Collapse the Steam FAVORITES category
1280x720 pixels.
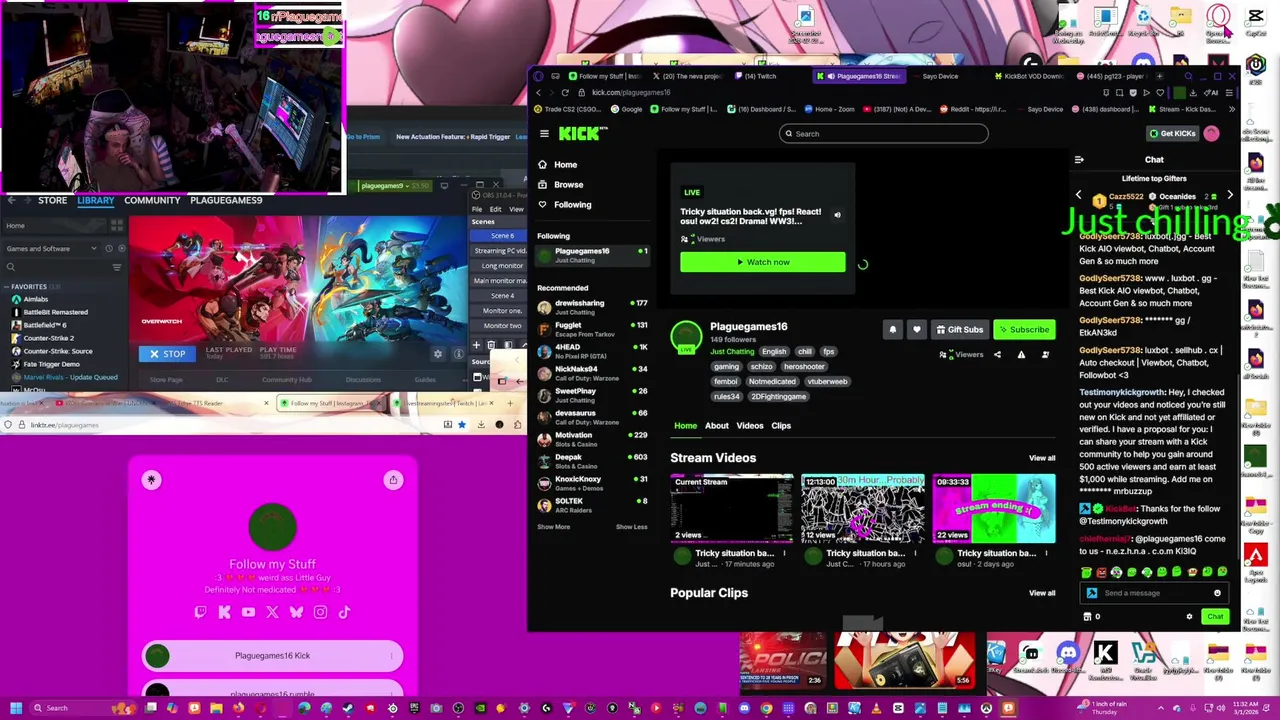coord(6,286)
